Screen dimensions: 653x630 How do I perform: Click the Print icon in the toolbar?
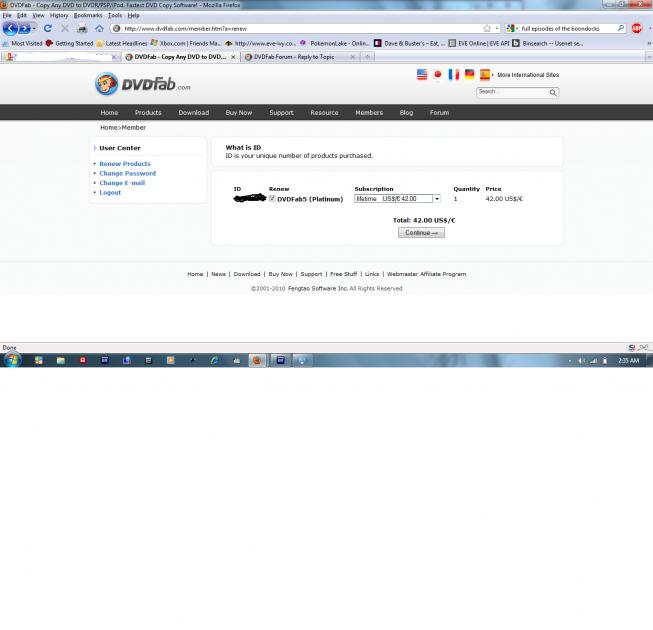click(x=82, y=29)
